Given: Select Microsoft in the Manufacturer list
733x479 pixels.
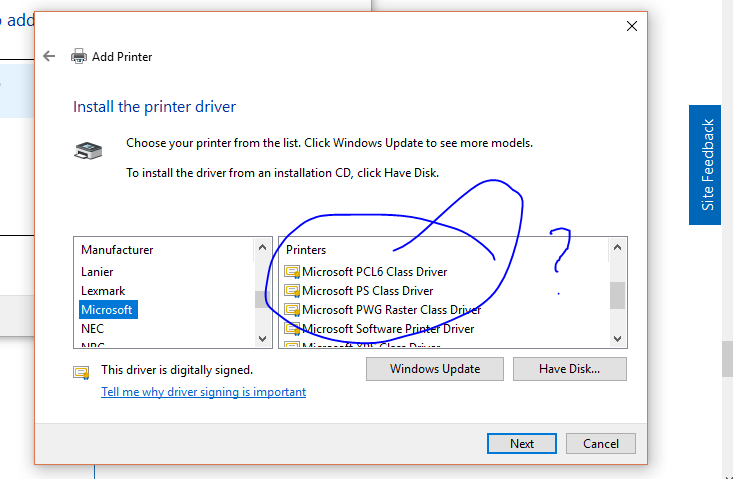Looking at the screenshot, I should pos(108,310).
